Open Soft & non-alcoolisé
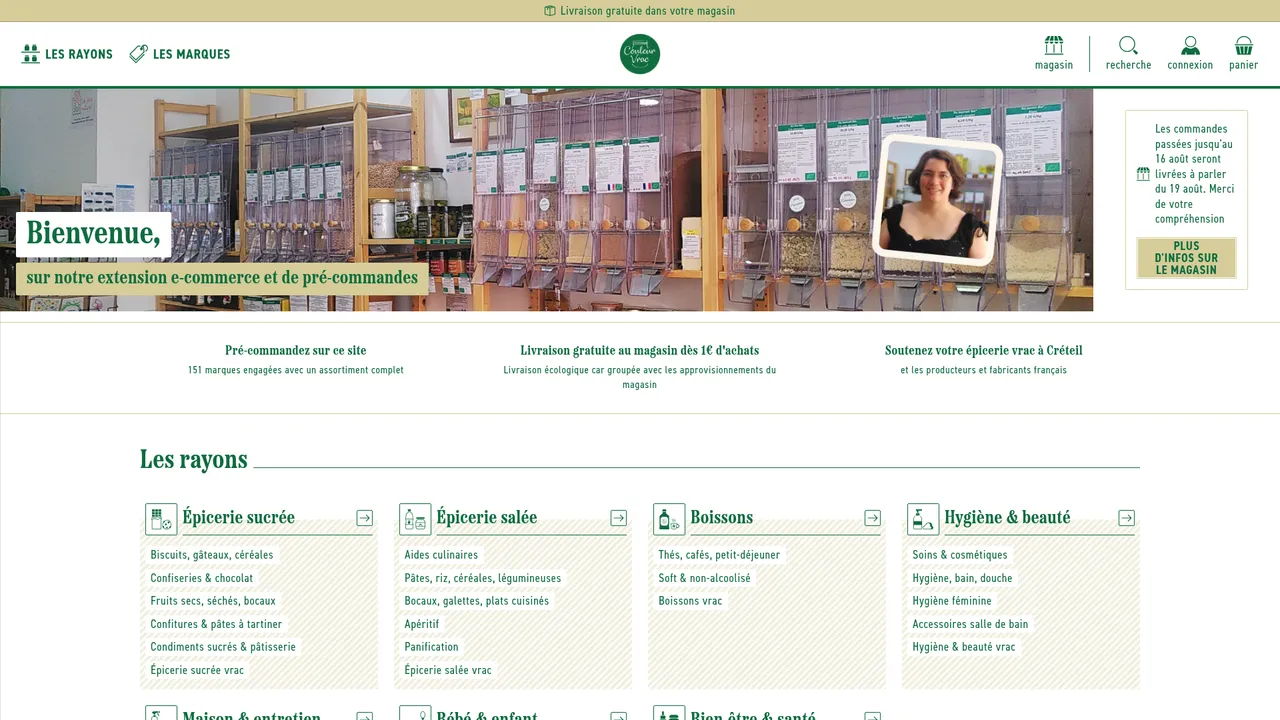1280x720 pixels. pos(704,578)
